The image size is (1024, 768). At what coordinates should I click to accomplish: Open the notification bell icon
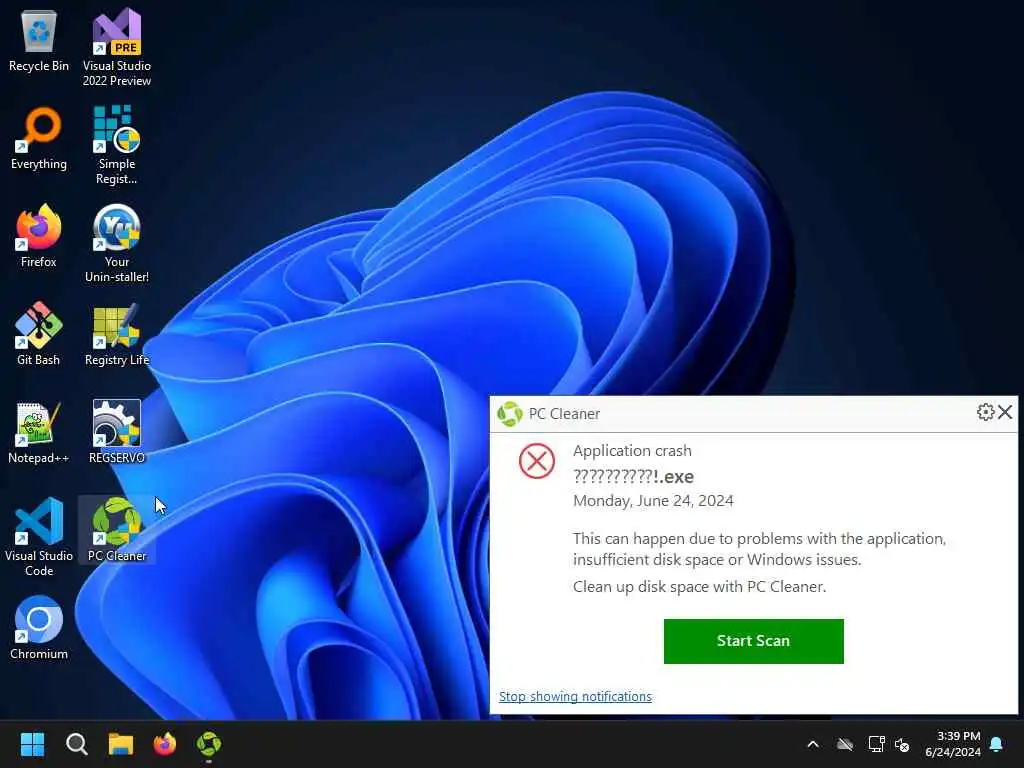tap(997, 744)
